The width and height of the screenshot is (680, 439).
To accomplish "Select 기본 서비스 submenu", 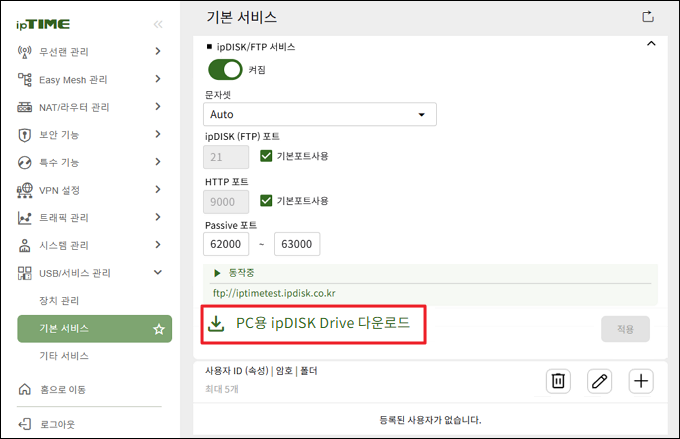I will (95, 329).
